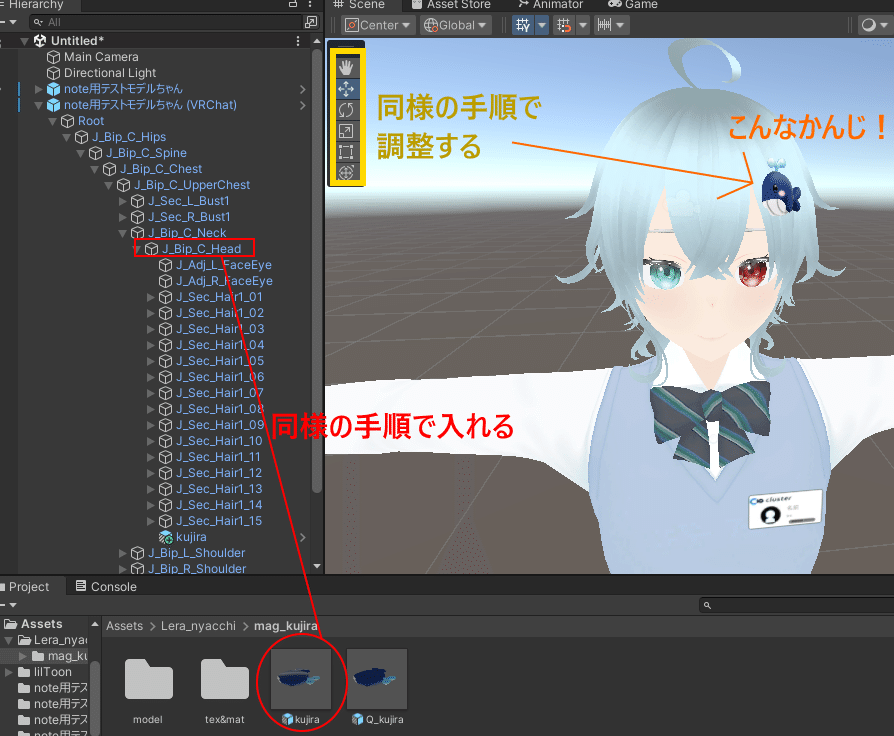
Task: Open grid snapping settings dropdown arrow
Action: (x=583, y=25)
